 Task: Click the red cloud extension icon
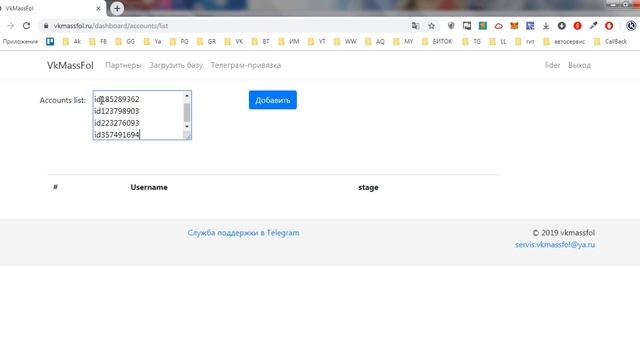tap(498, 26)
